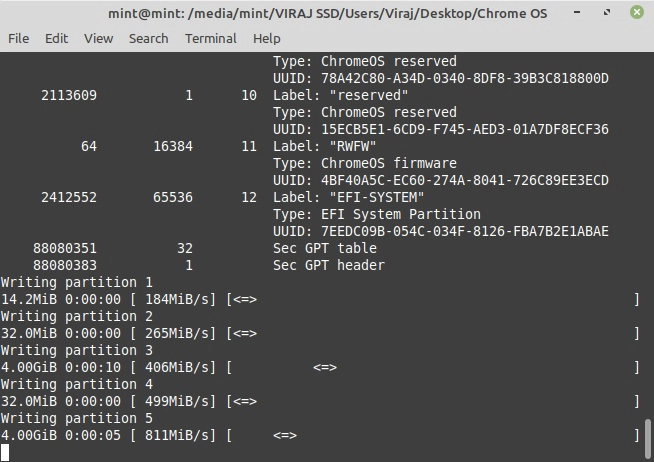The height and width of the screenshot is (462, 654).
Task: Click the window title bar text
Action: pos(326,13)
